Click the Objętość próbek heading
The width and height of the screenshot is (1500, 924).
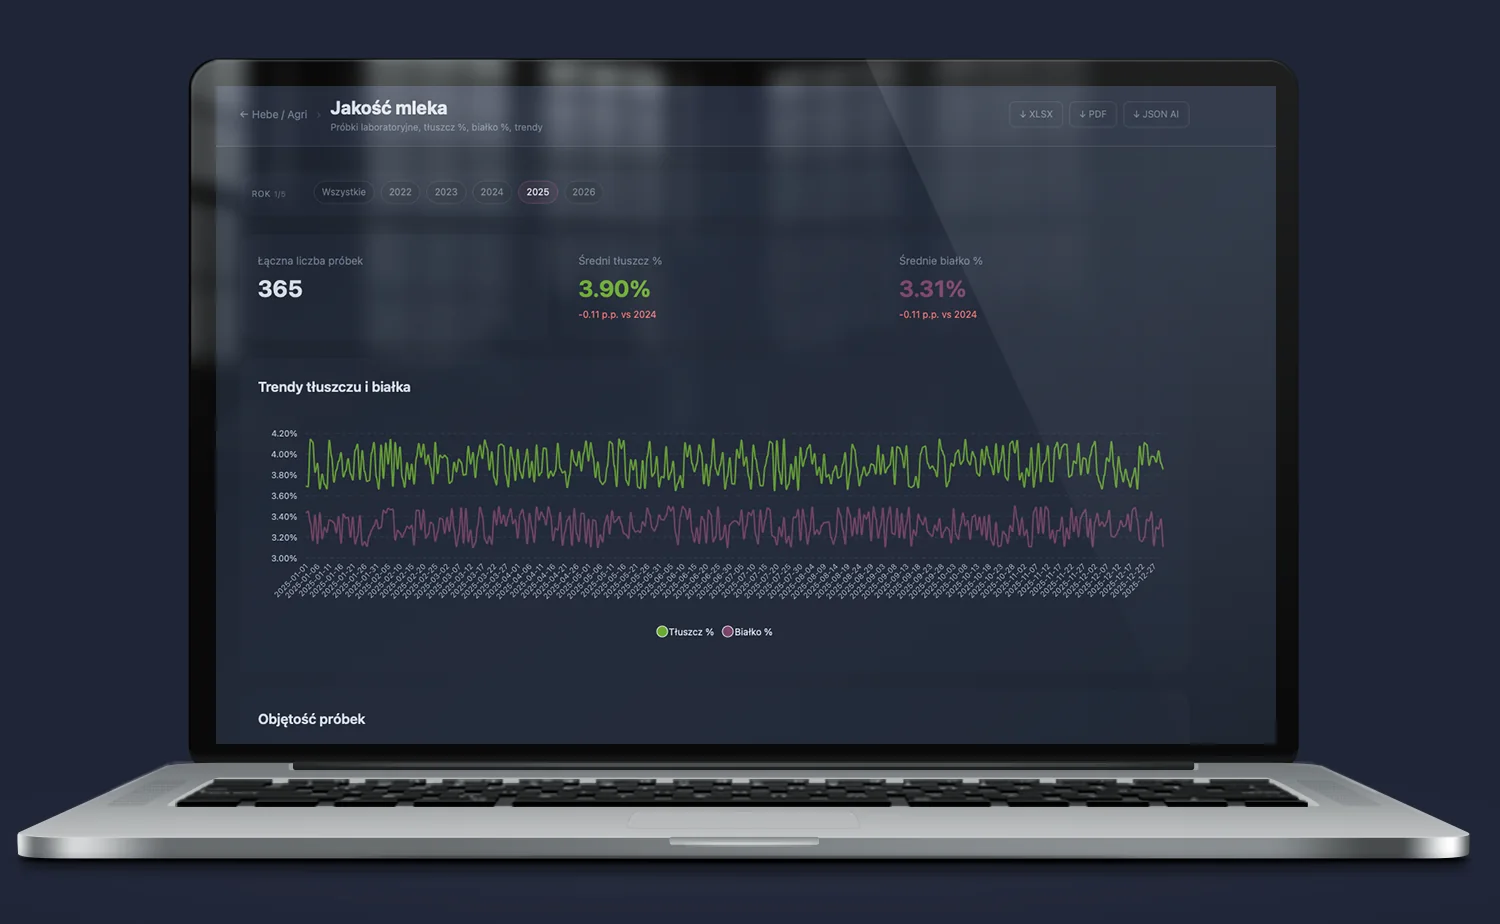(311, 719)
